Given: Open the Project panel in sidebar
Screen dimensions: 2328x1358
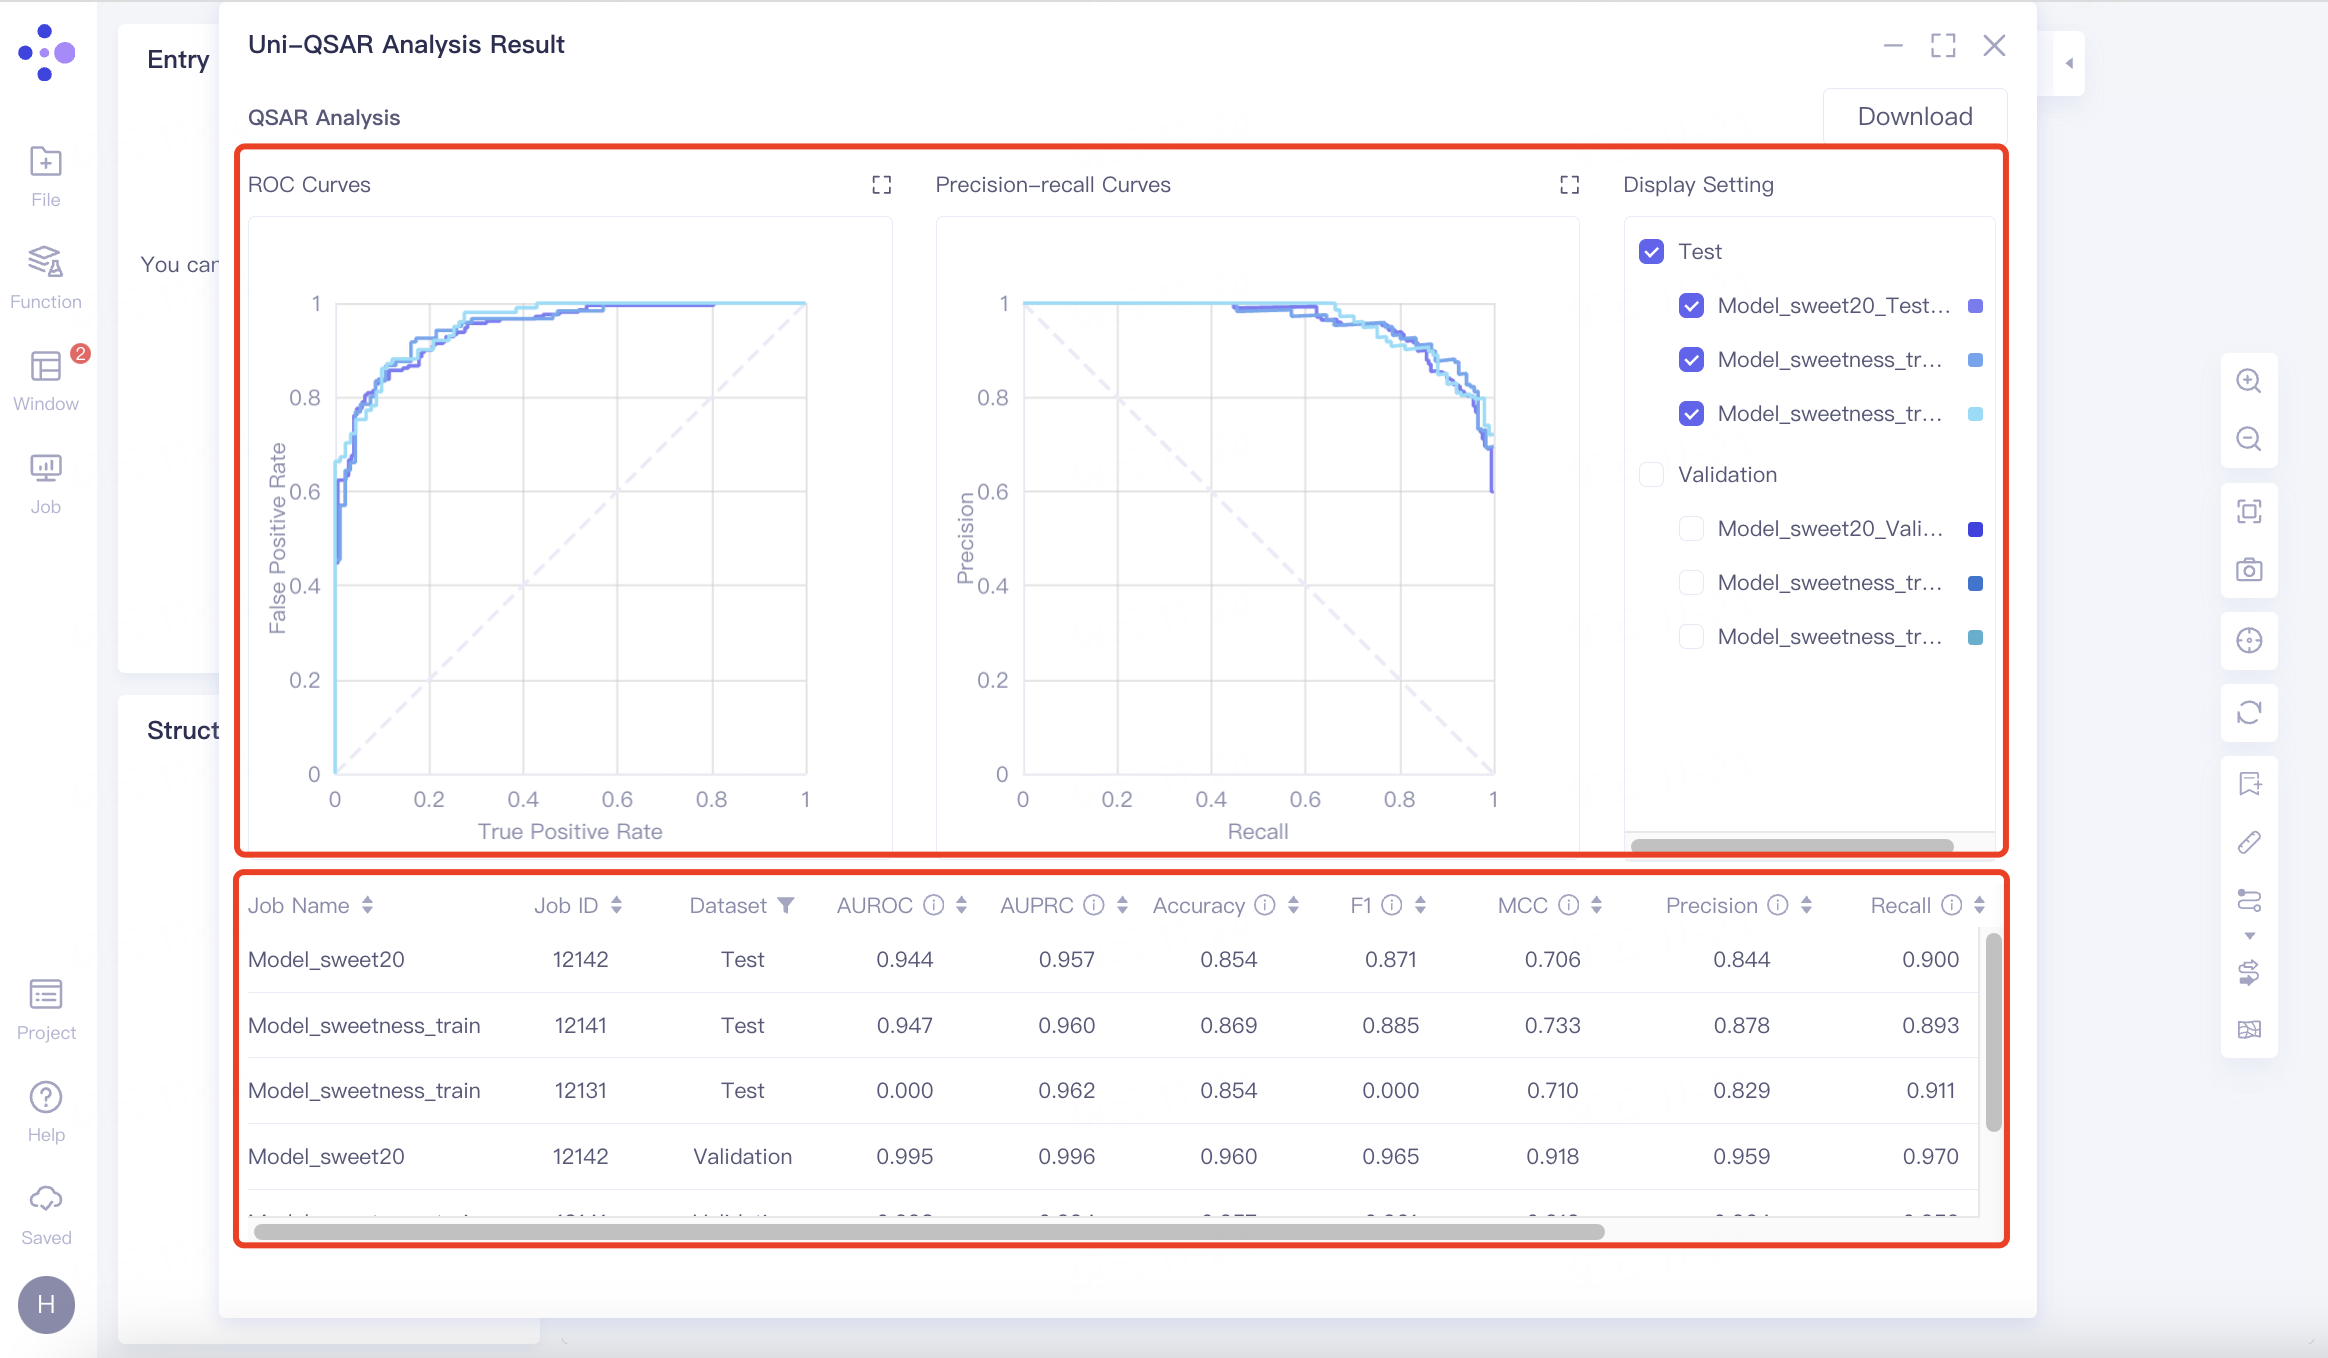Looking at the screenshot, I should 45,1007.
